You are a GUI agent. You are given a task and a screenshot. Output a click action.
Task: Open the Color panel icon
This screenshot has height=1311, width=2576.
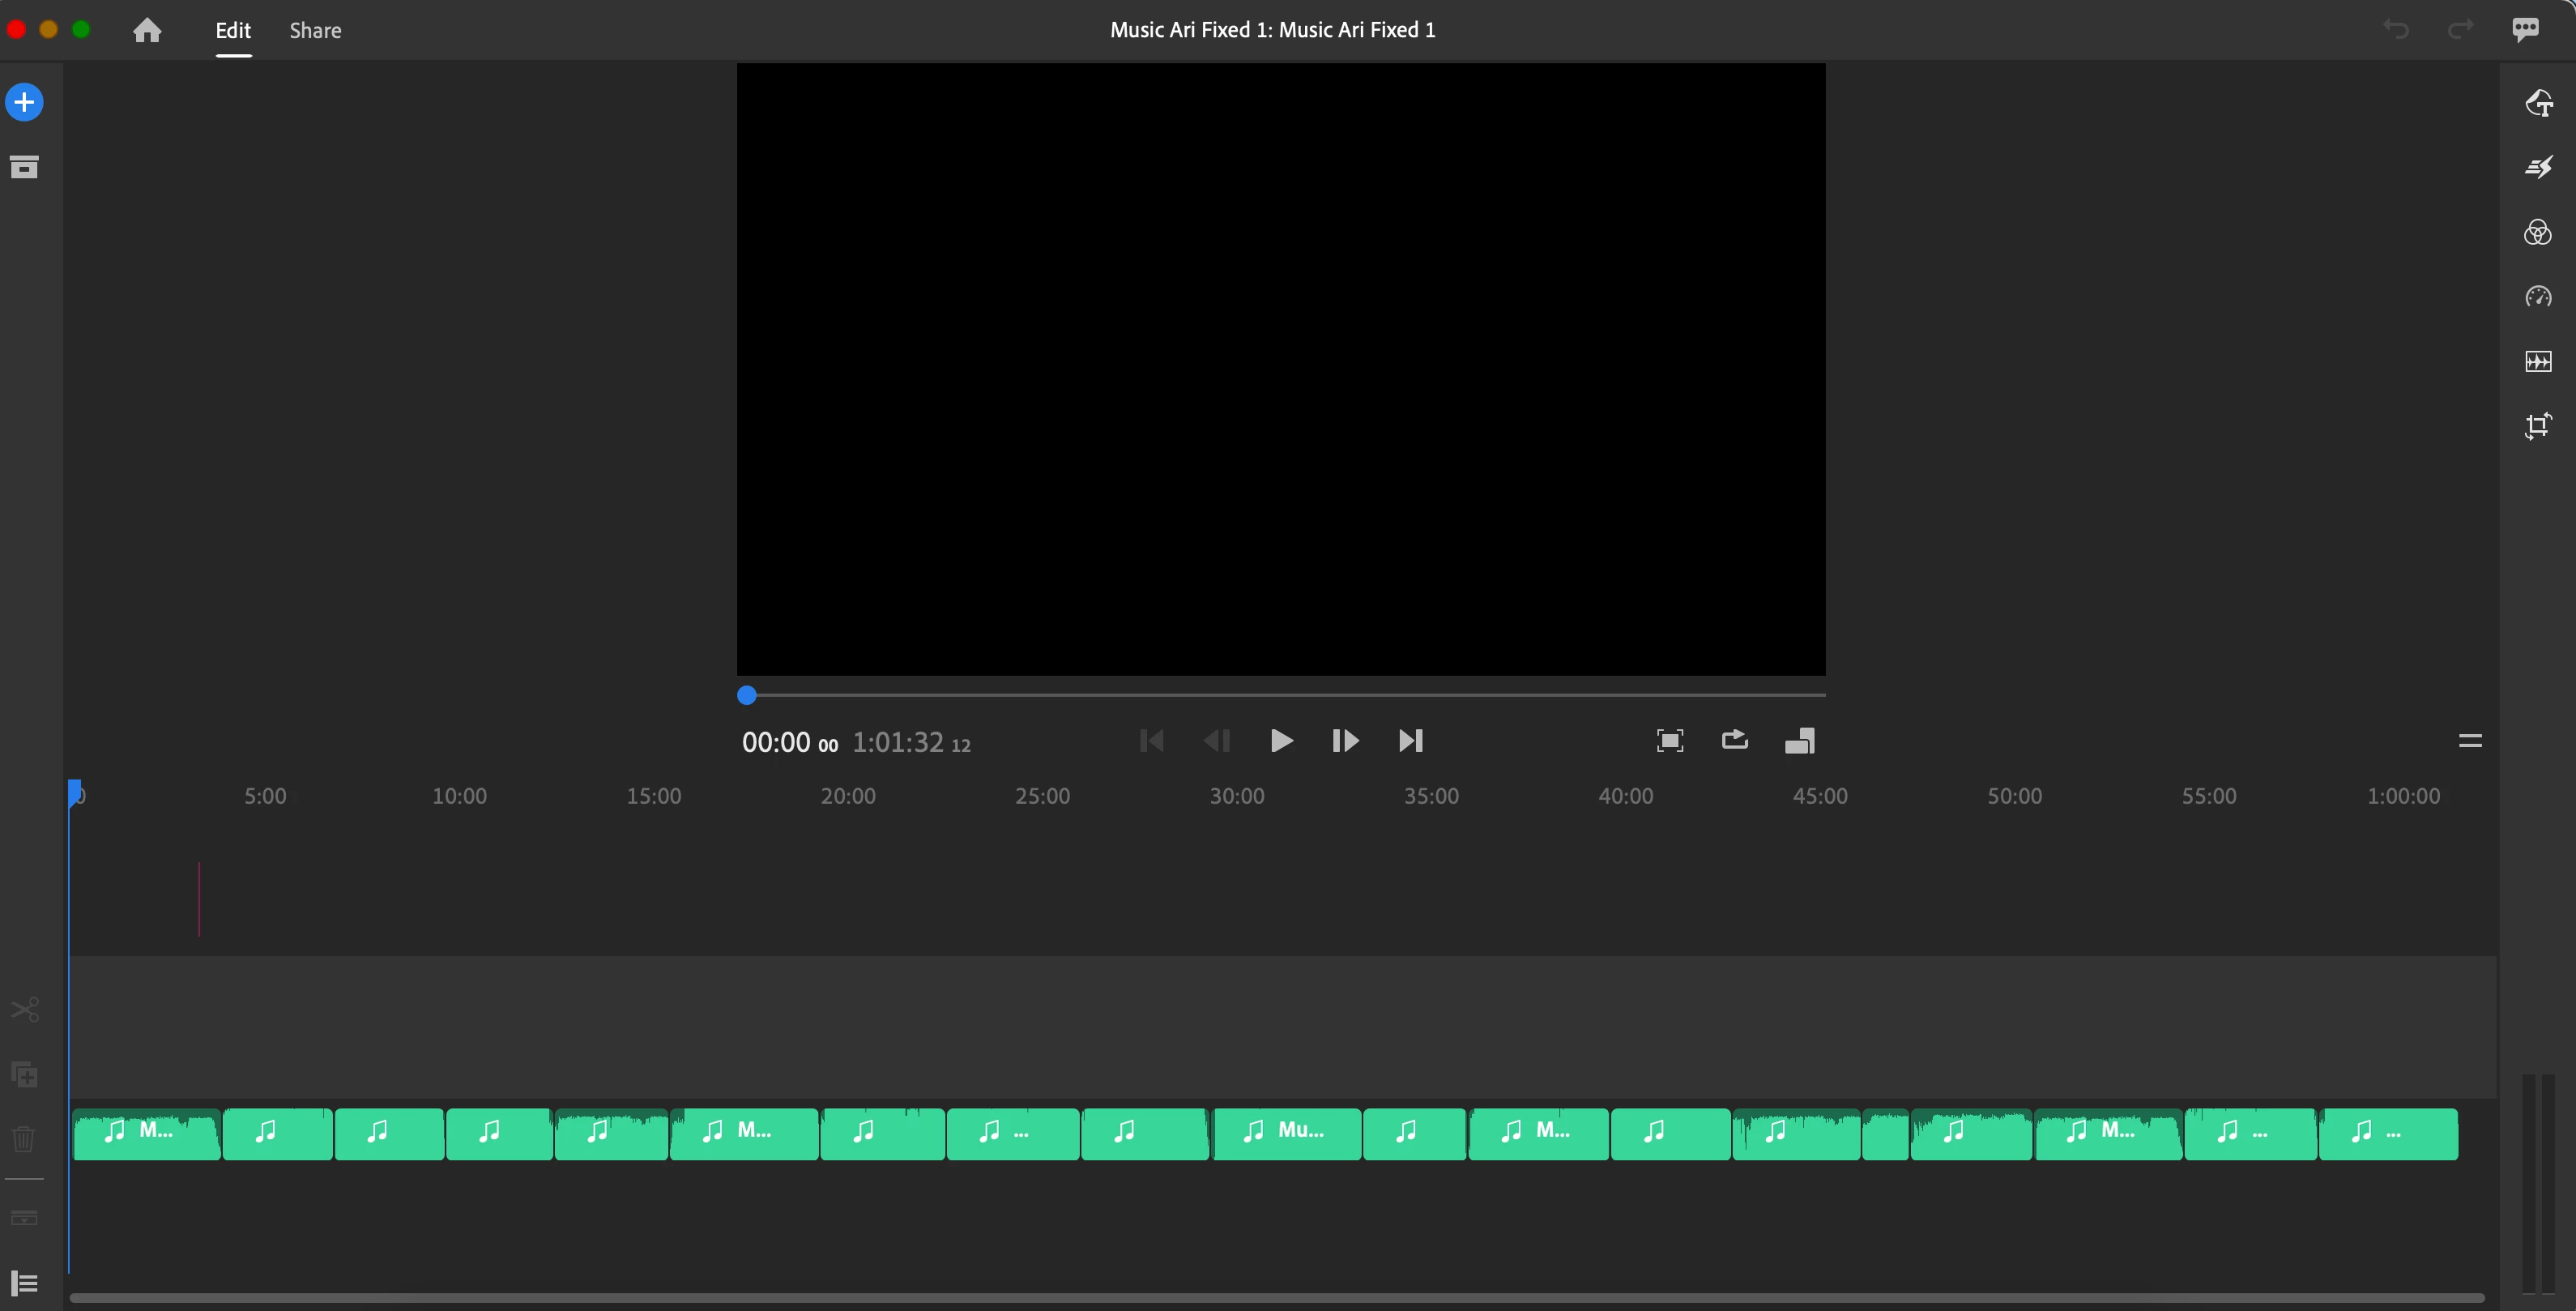2538,232
